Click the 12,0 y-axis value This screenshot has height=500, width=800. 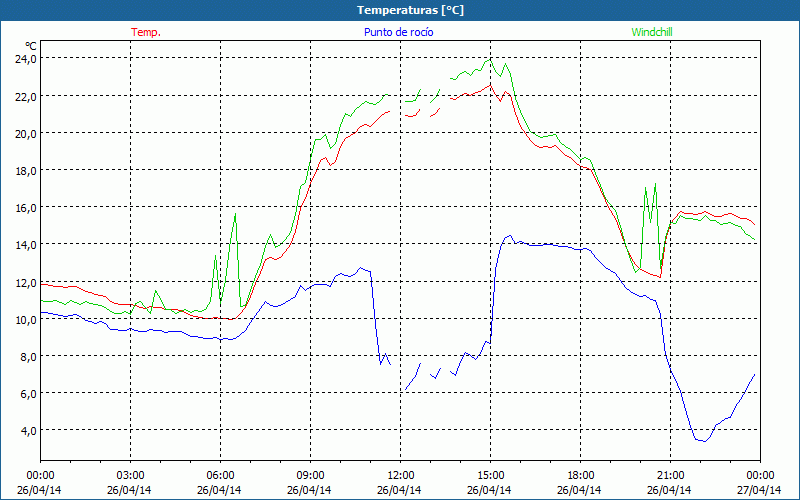pyautogui.click(x=26, y=282)
